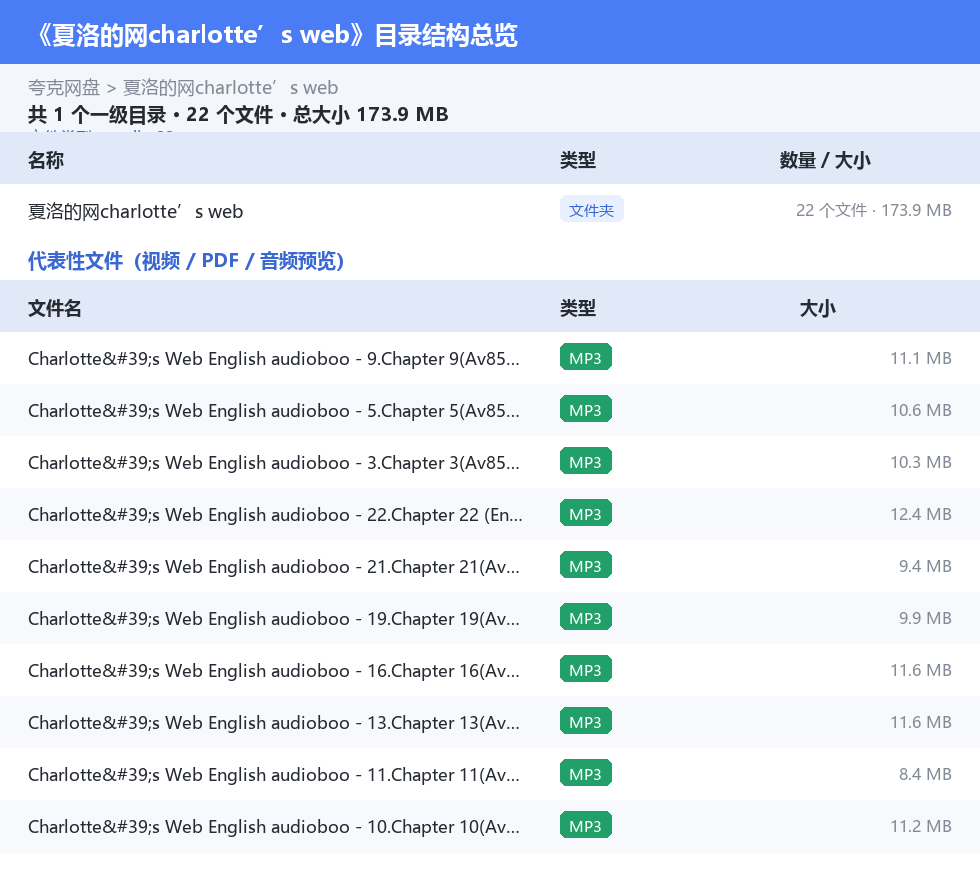Click the 文件名 column header
The height and width of the screenshot is (884, 980).
tap(54, 308)
